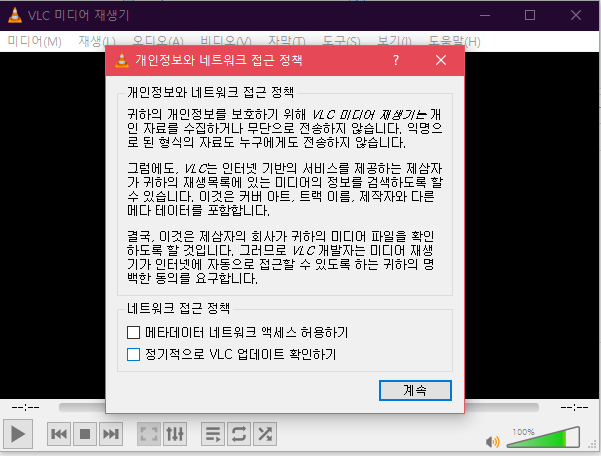The height and width of the screenshot is (456, 601).
Task: Close the 개인정보와 네트워크 접근 정책 dialog
Action: click(x=441, y=60)
